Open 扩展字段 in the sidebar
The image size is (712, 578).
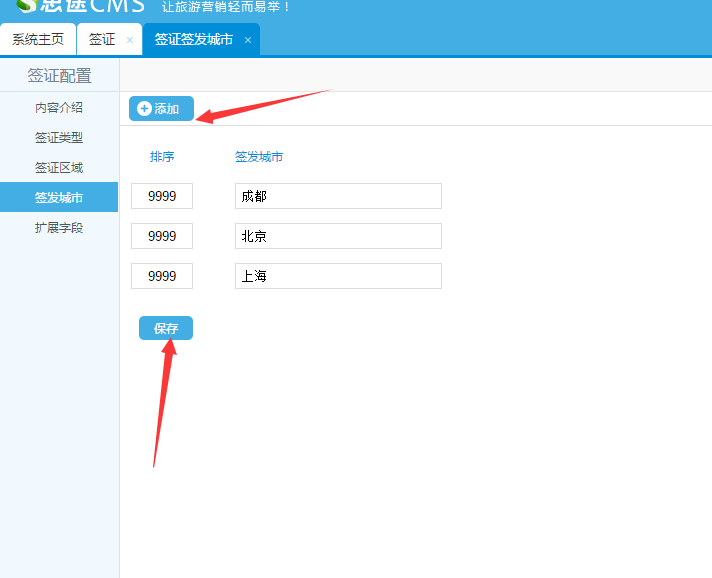[59, 228]
